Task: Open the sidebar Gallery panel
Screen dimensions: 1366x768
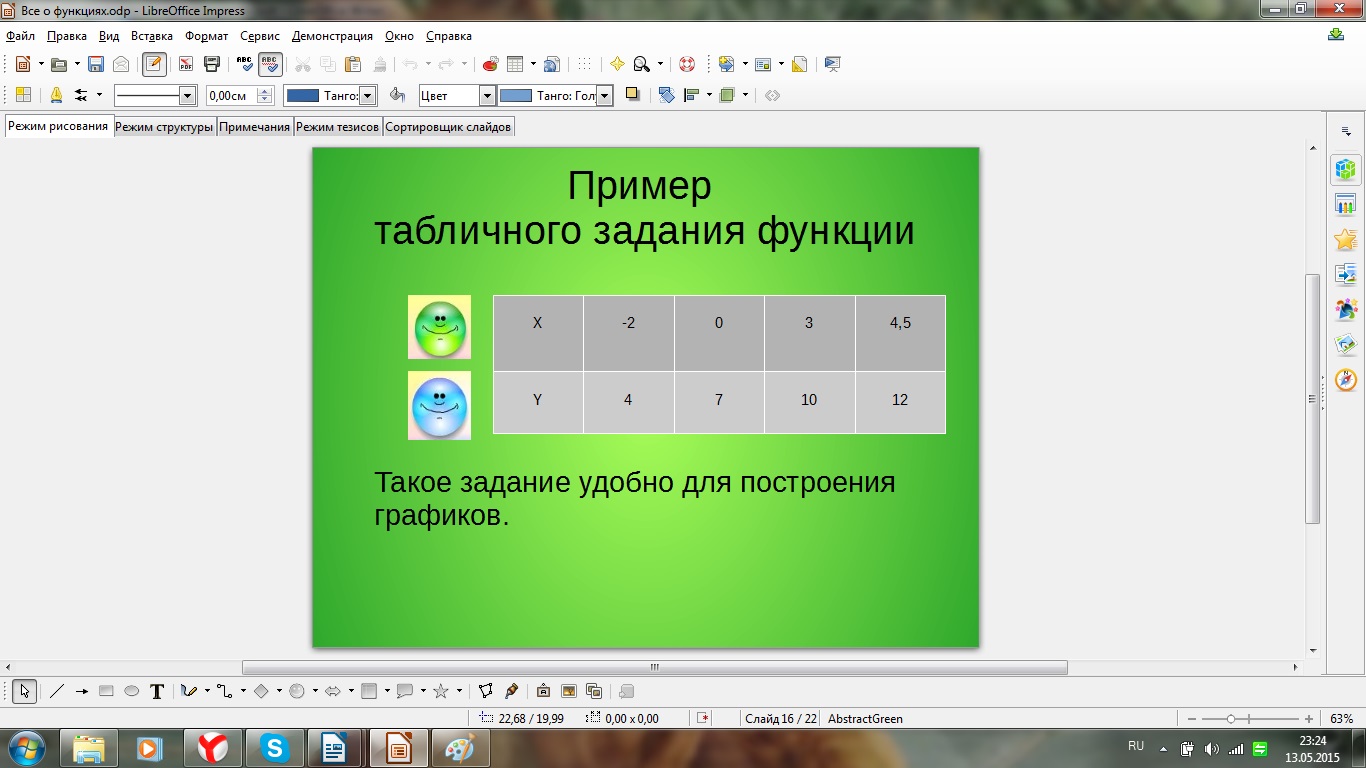Action: (x=1346, y=345)
